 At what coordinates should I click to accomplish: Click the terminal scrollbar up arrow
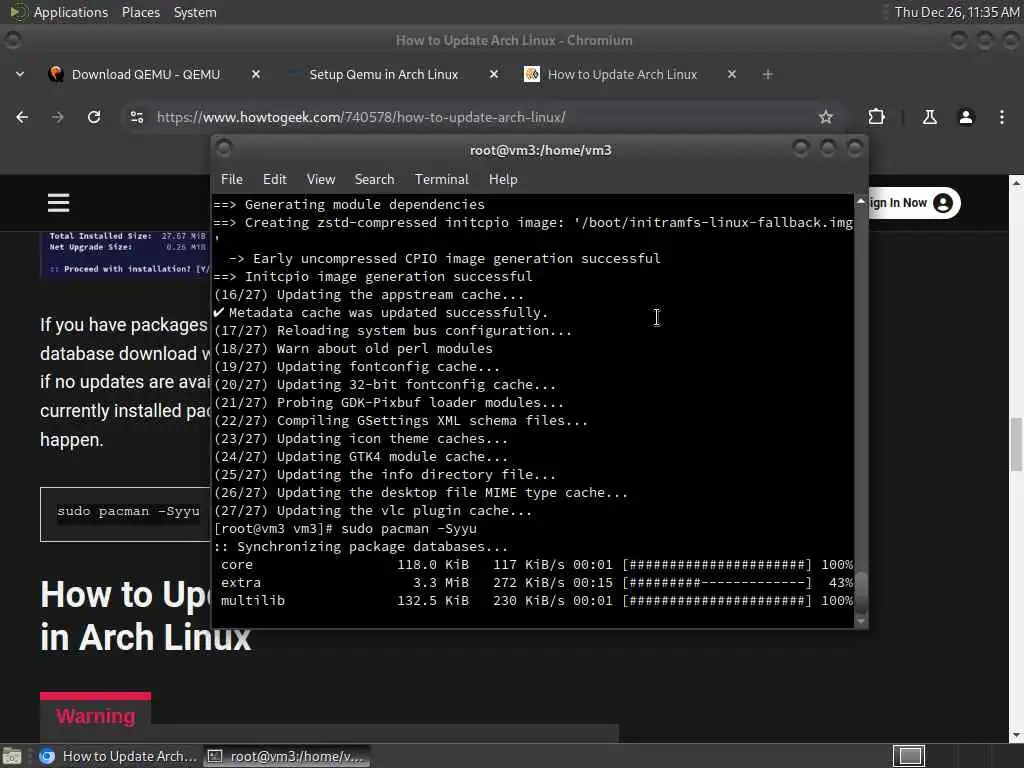861,202
